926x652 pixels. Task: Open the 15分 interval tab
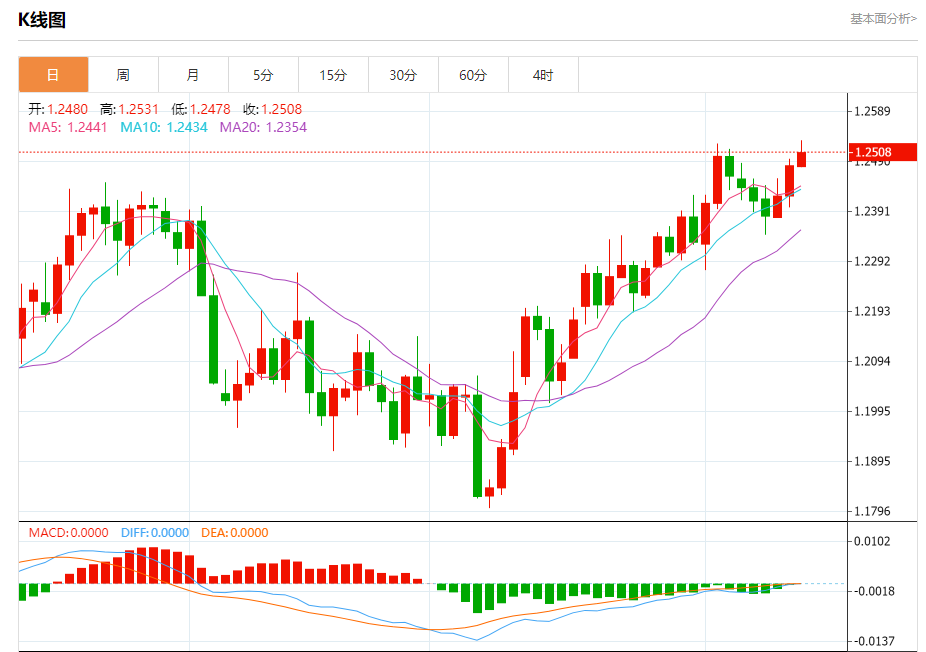coord(333,75)
